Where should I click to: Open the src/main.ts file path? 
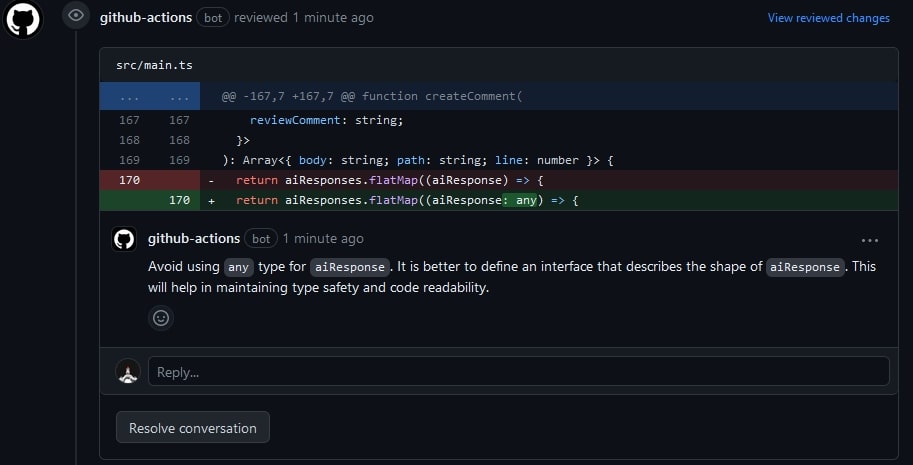[x=154, y=65]
